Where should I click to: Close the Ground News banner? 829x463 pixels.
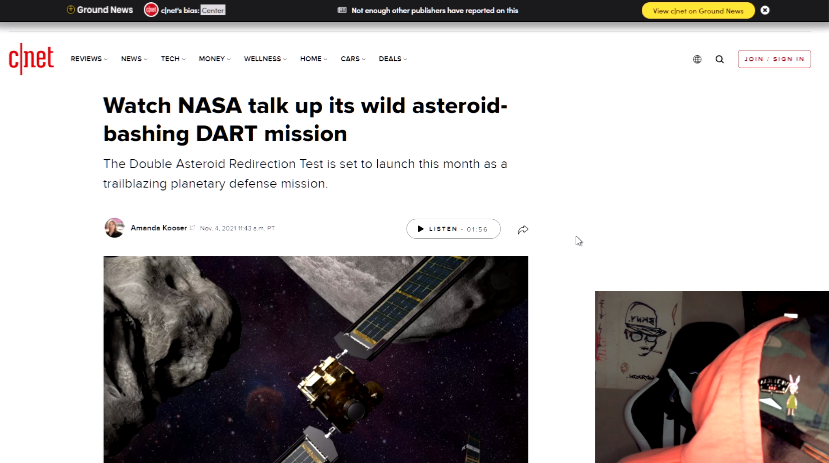pos(765,10)
